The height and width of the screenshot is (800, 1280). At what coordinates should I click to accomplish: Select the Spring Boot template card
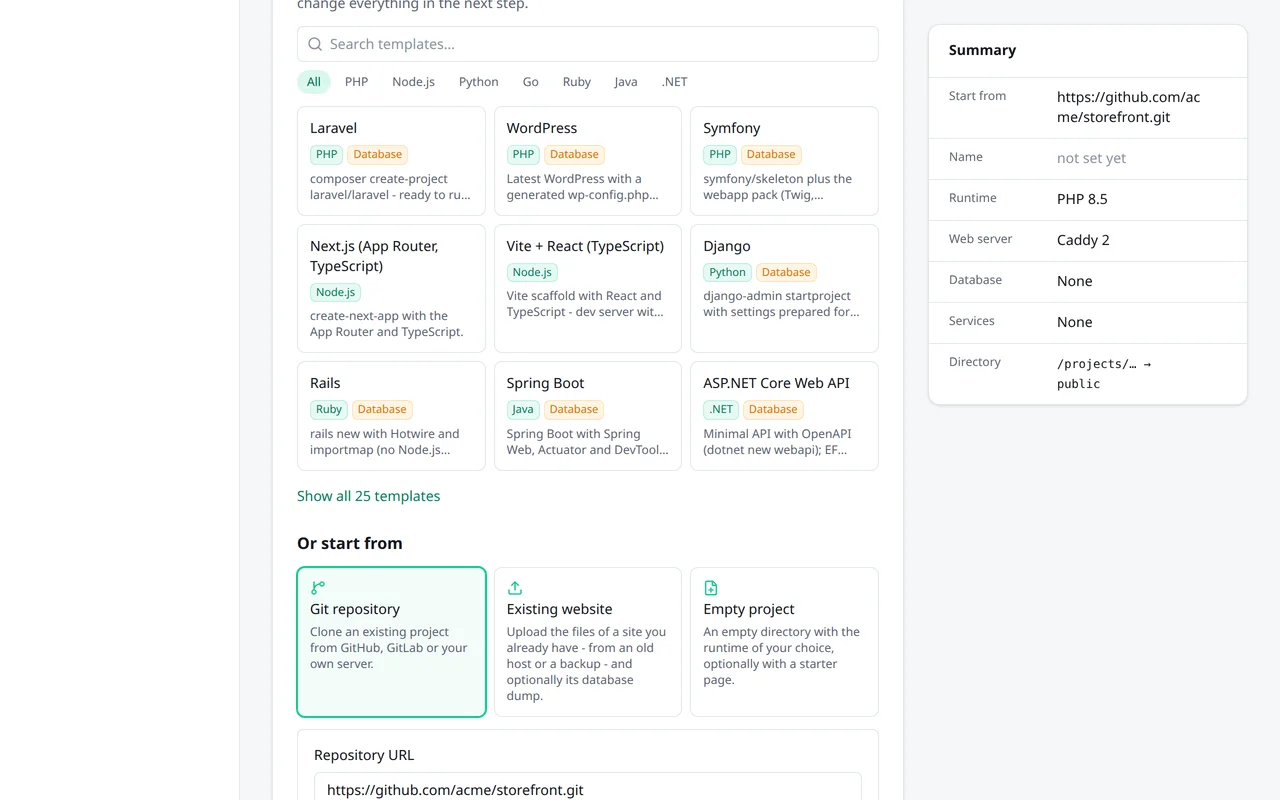[588, 416]
